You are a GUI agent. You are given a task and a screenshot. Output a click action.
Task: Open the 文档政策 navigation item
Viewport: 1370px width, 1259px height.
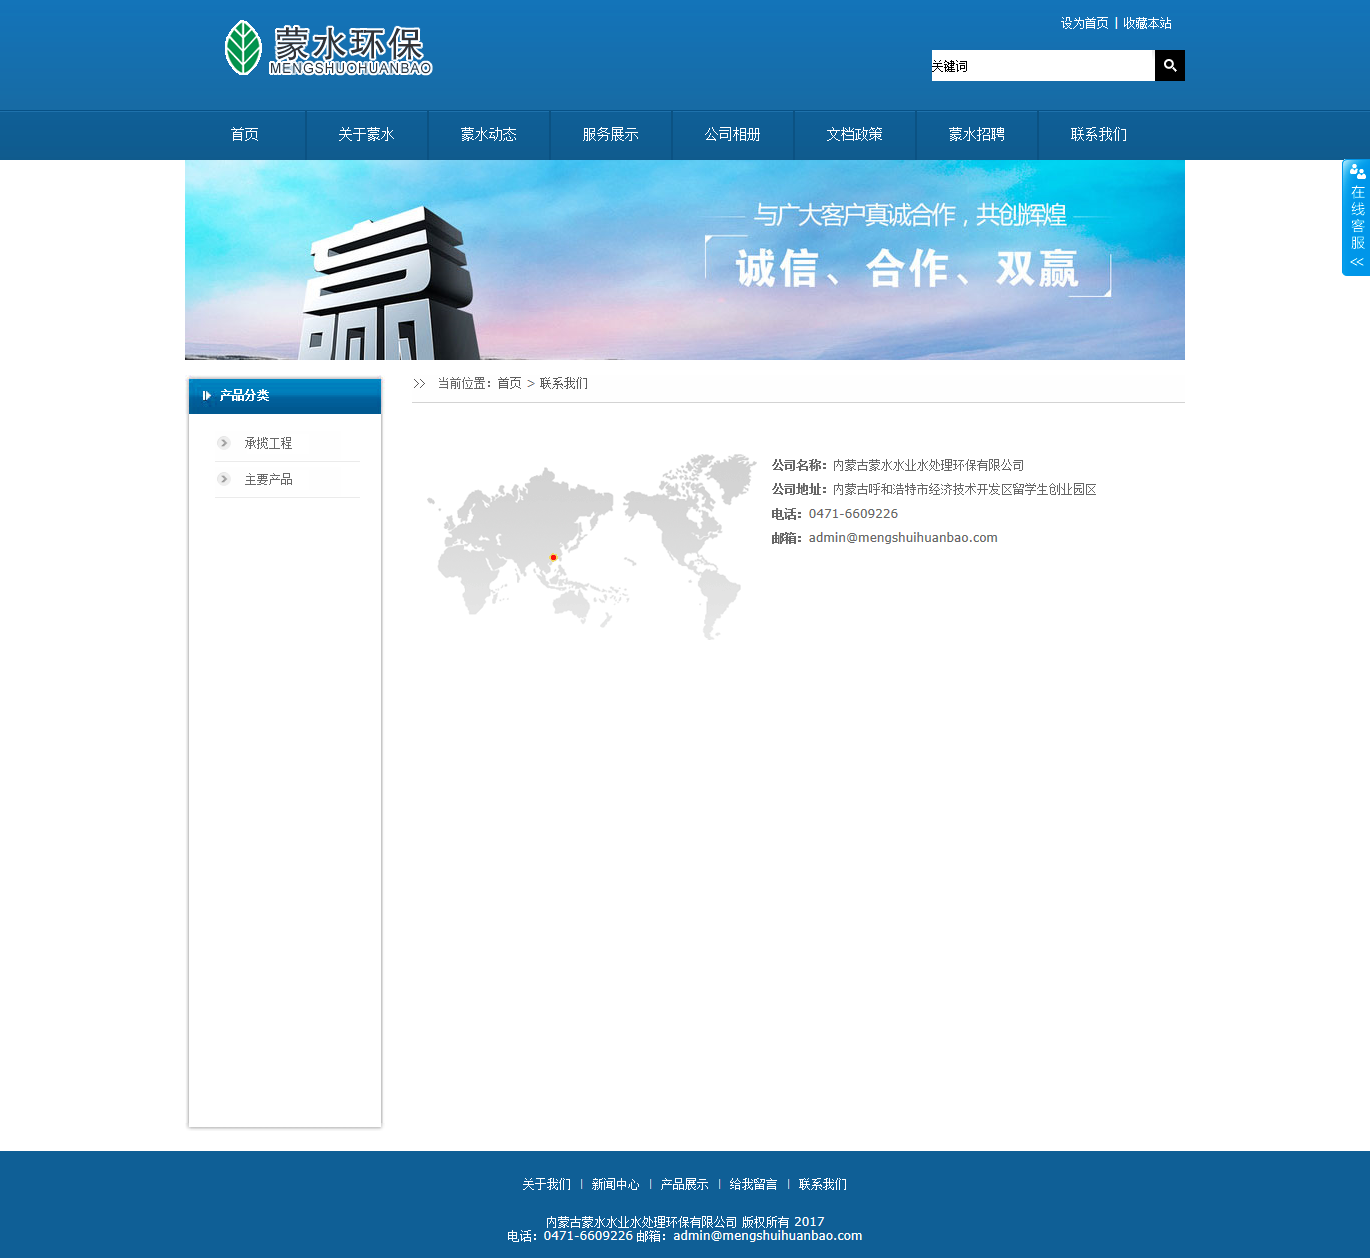pos(854,135)
